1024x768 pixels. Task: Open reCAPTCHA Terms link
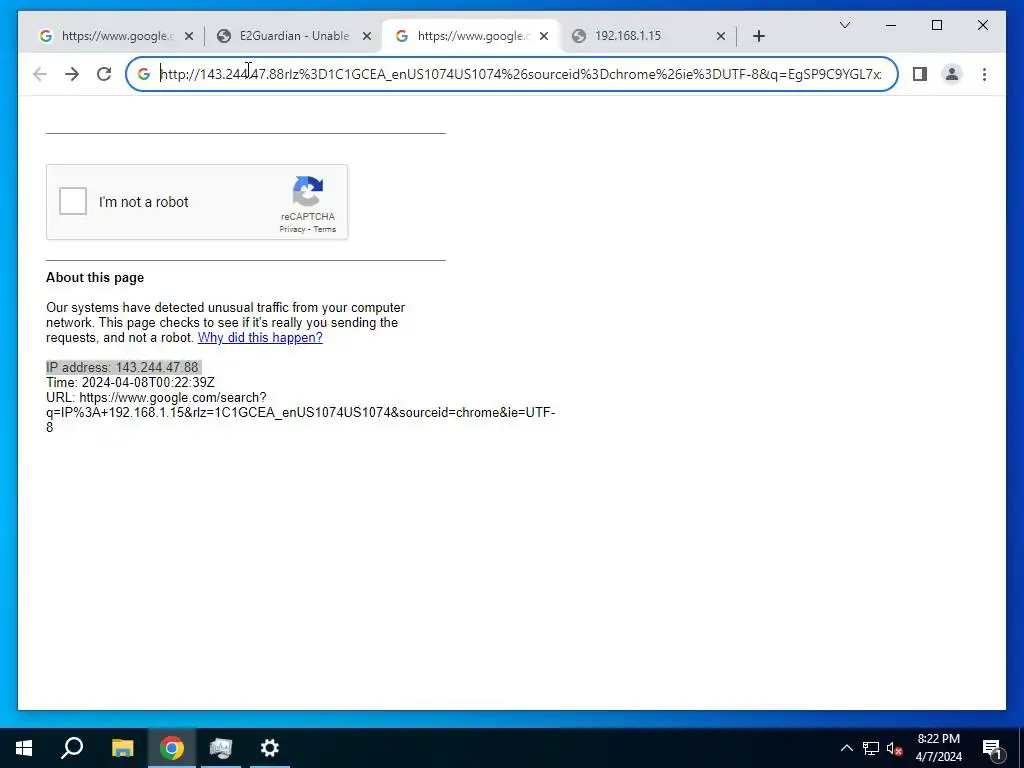pos(325,229)
